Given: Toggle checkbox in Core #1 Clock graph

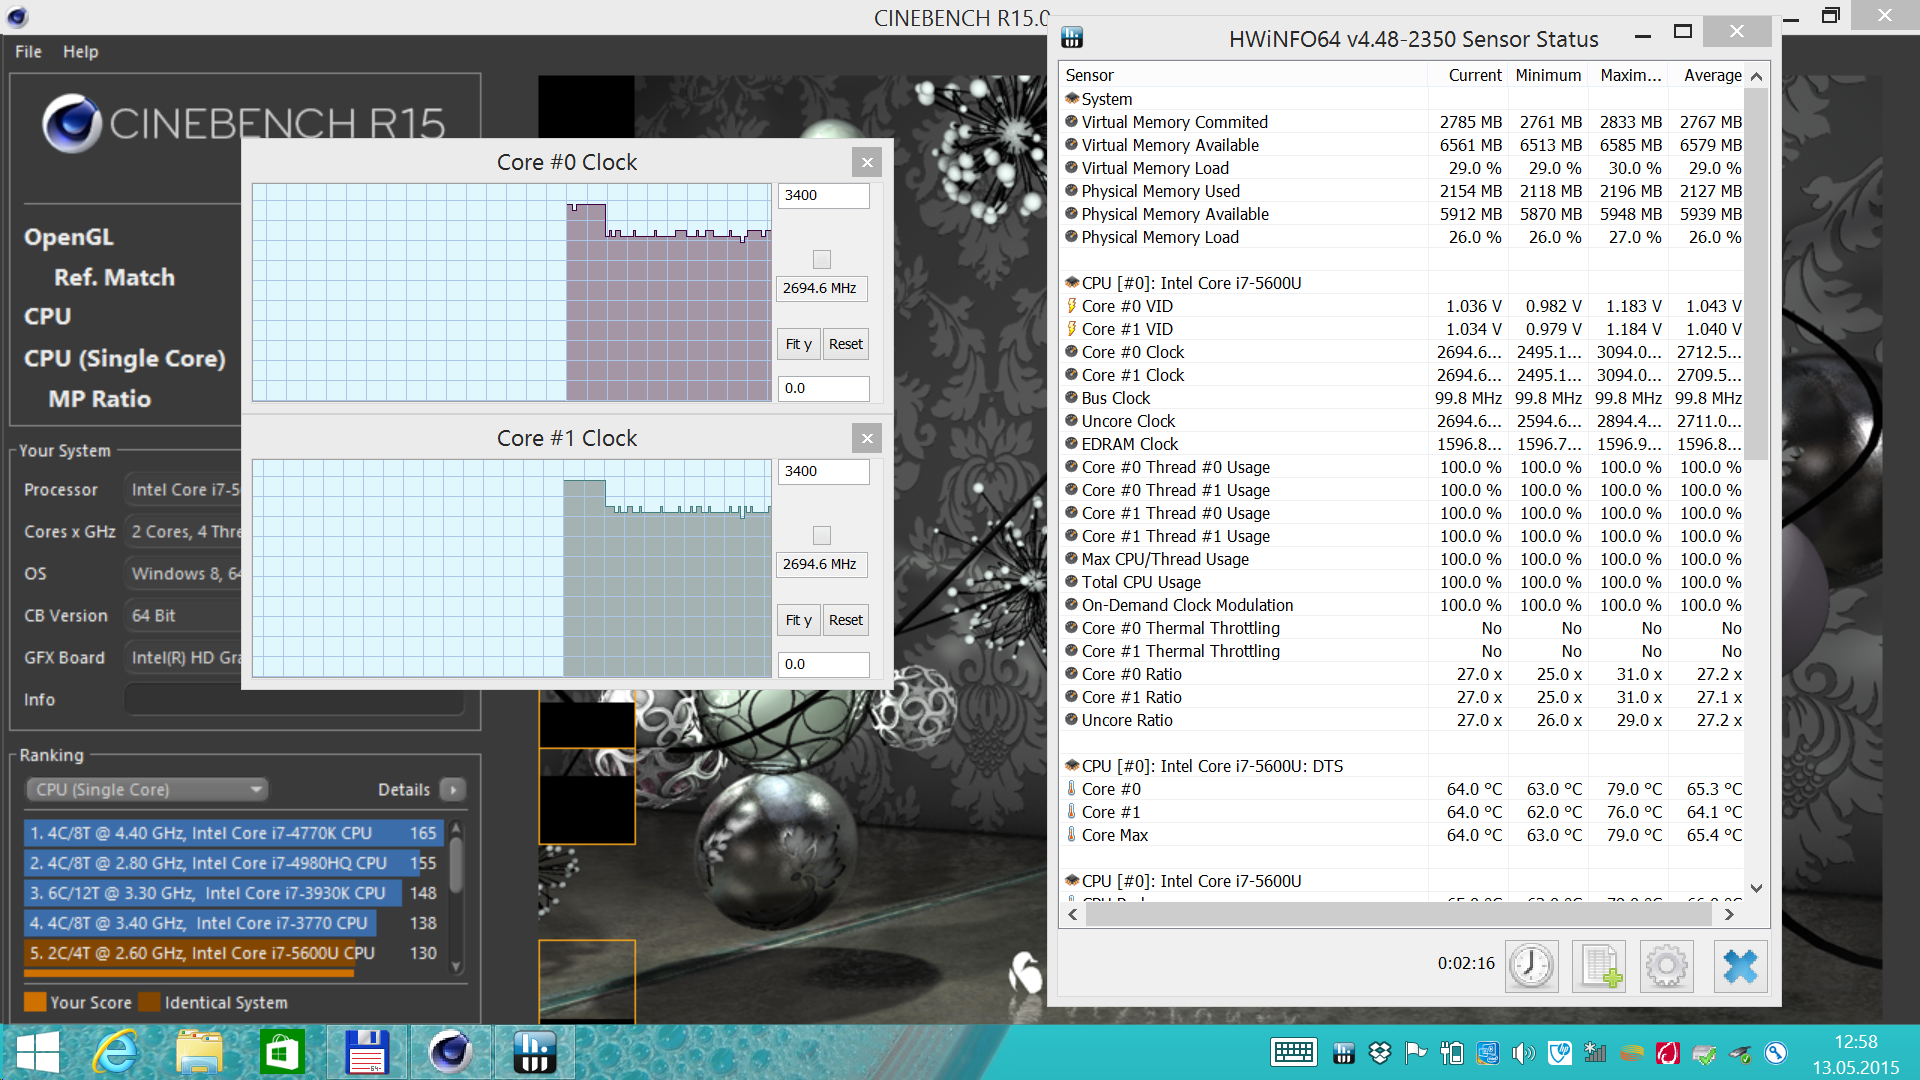Looking at the screenshot, I should 822,536.
